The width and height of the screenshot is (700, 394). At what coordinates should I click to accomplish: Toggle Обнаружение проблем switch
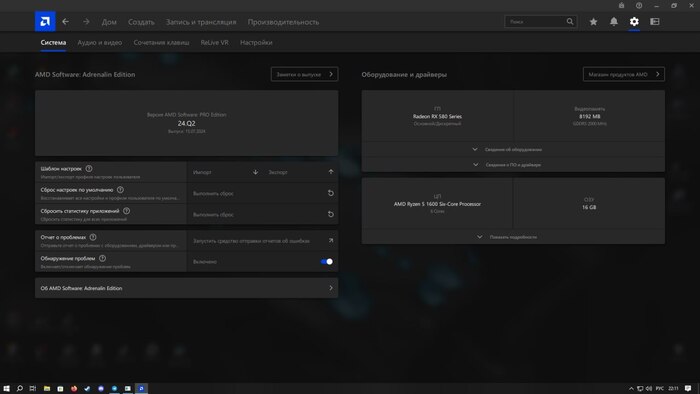click(x=327, y=261)
